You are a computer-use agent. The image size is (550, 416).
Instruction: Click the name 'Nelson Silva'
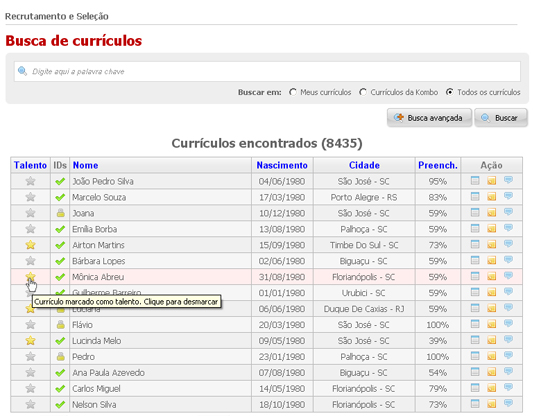(x=94, y=404)
